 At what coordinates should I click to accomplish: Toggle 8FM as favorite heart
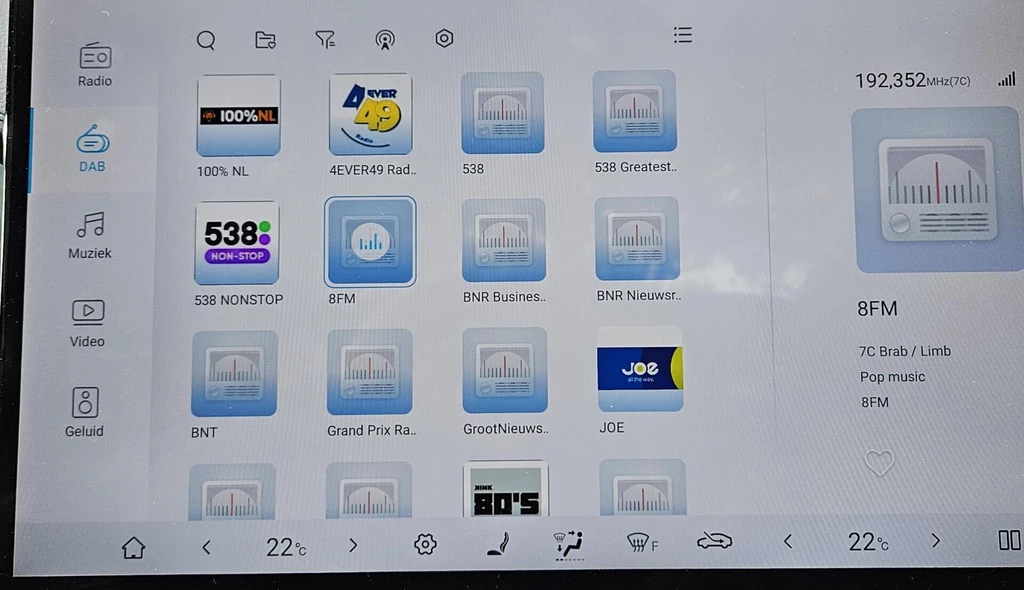coord(879,462)
